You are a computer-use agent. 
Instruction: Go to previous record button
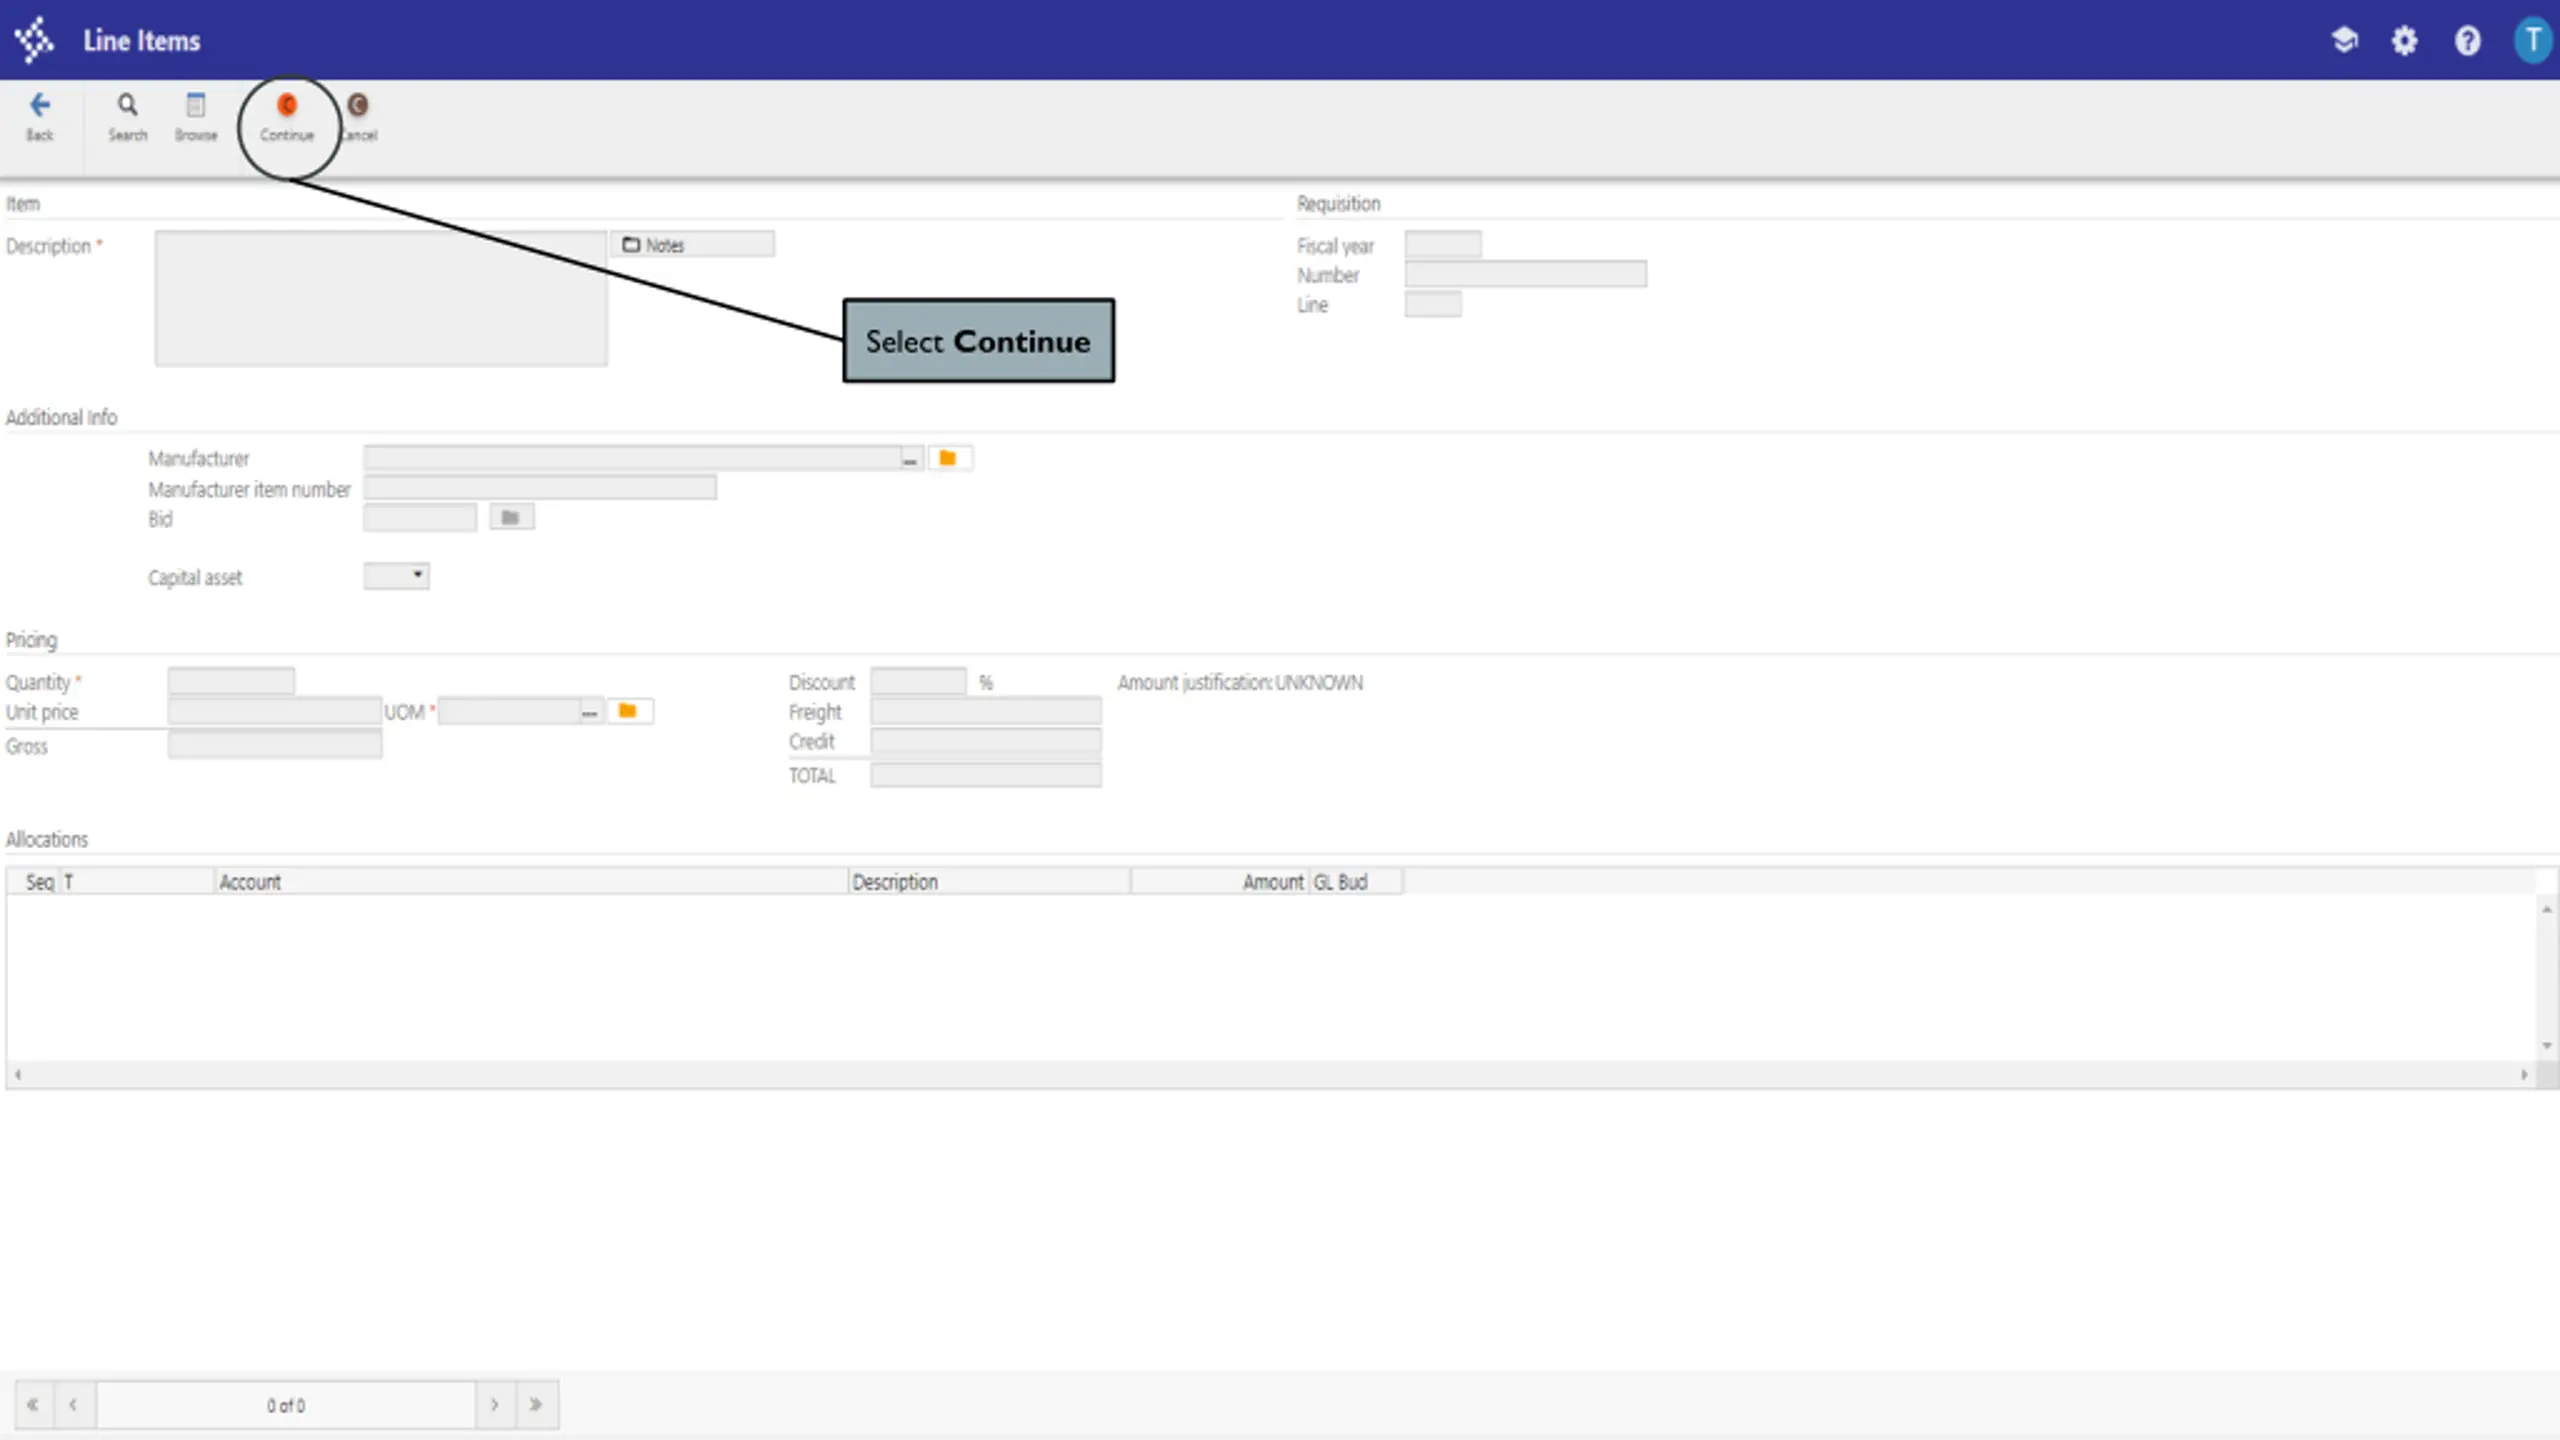pos(74,1405)
